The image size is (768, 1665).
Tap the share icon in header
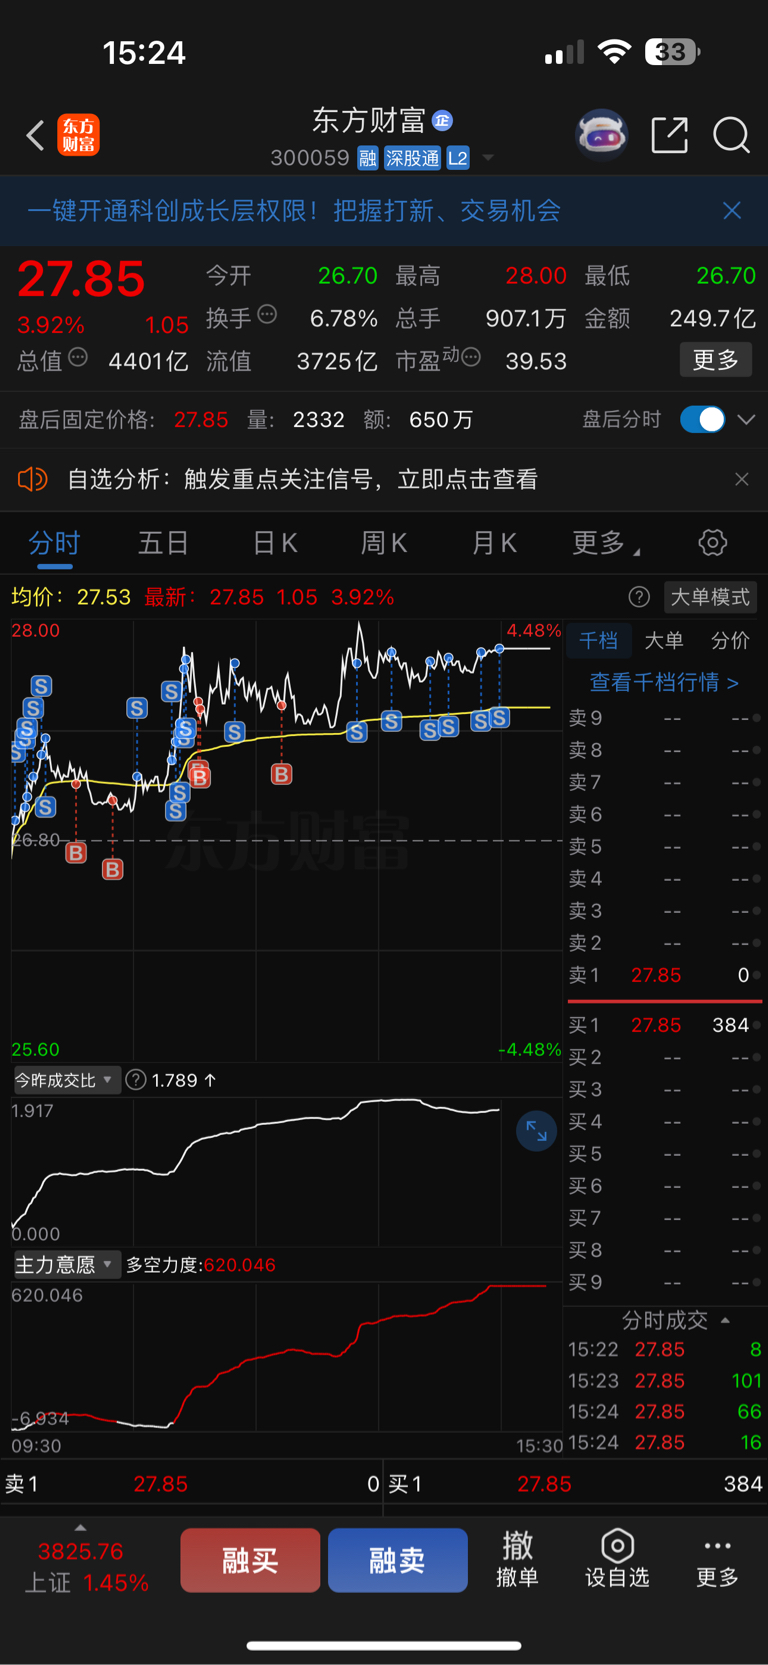pyautogui.click(x=669, y=135)
